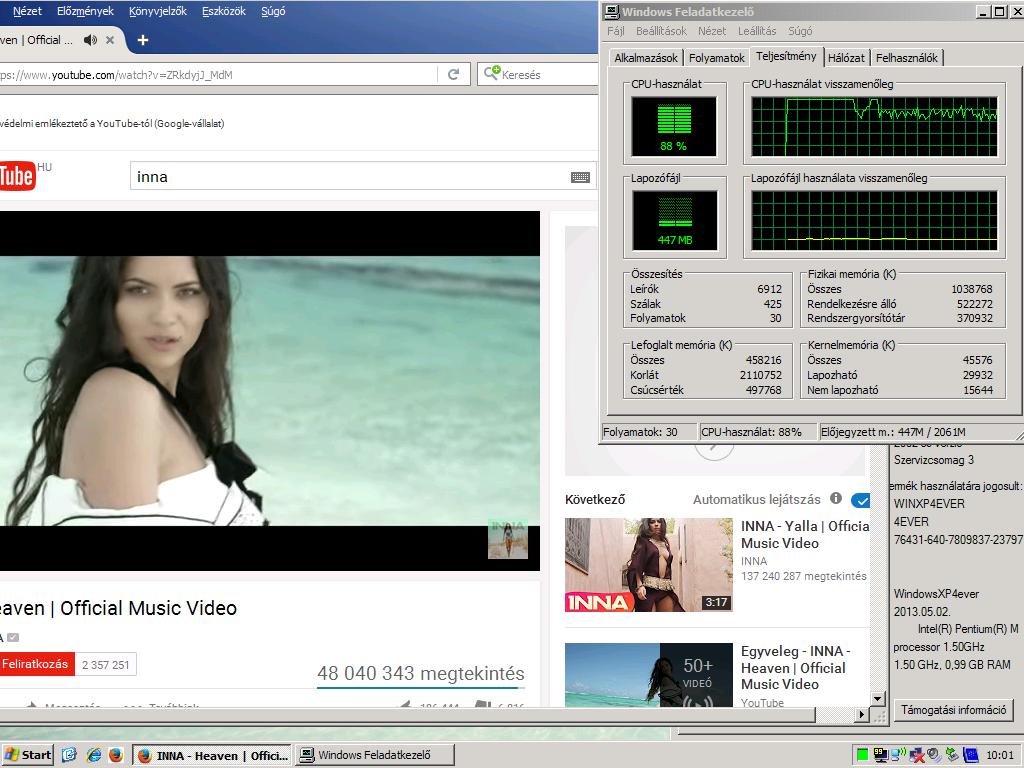Open the autoplay info icon
Screen dimensions: 1024x768
pyautogui.click(x=836, y=498)
